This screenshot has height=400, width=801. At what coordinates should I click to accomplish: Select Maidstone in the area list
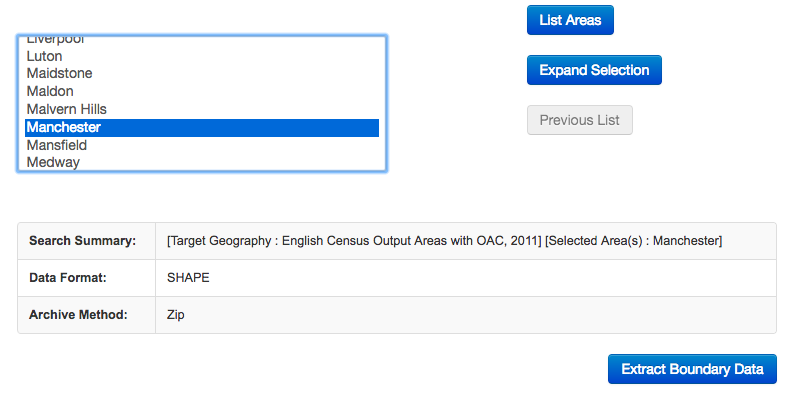coord(202,74)
